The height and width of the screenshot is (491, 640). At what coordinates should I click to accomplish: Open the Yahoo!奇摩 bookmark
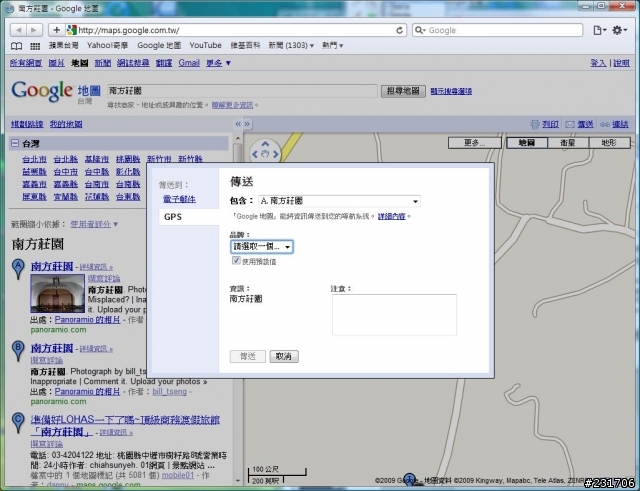click(x=107, y=45)
